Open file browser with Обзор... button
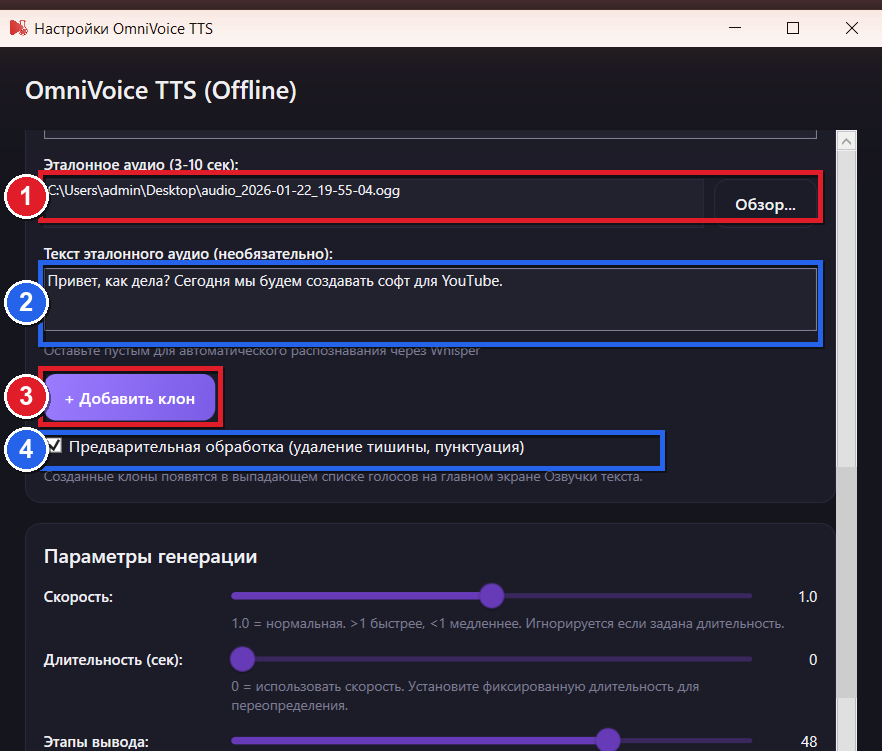 click(x=765, y=204)
